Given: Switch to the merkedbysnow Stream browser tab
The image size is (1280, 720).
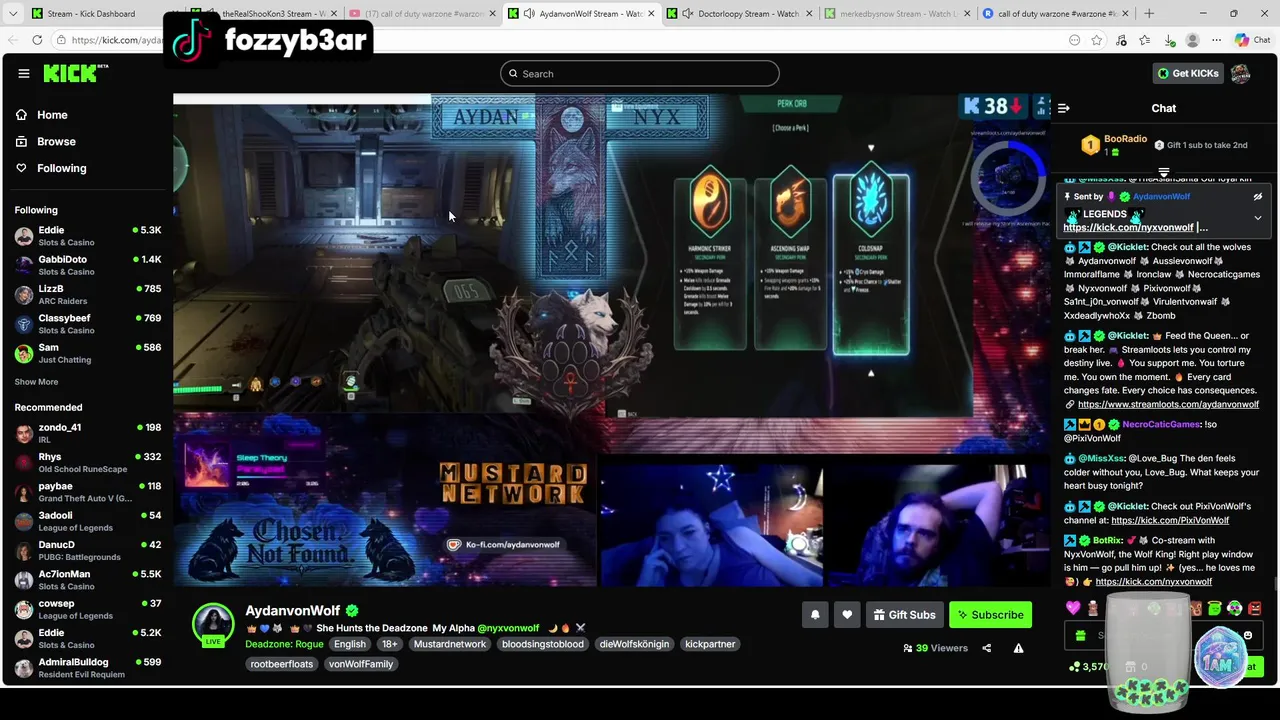Looking at the screenshot, I should point(896,14).
